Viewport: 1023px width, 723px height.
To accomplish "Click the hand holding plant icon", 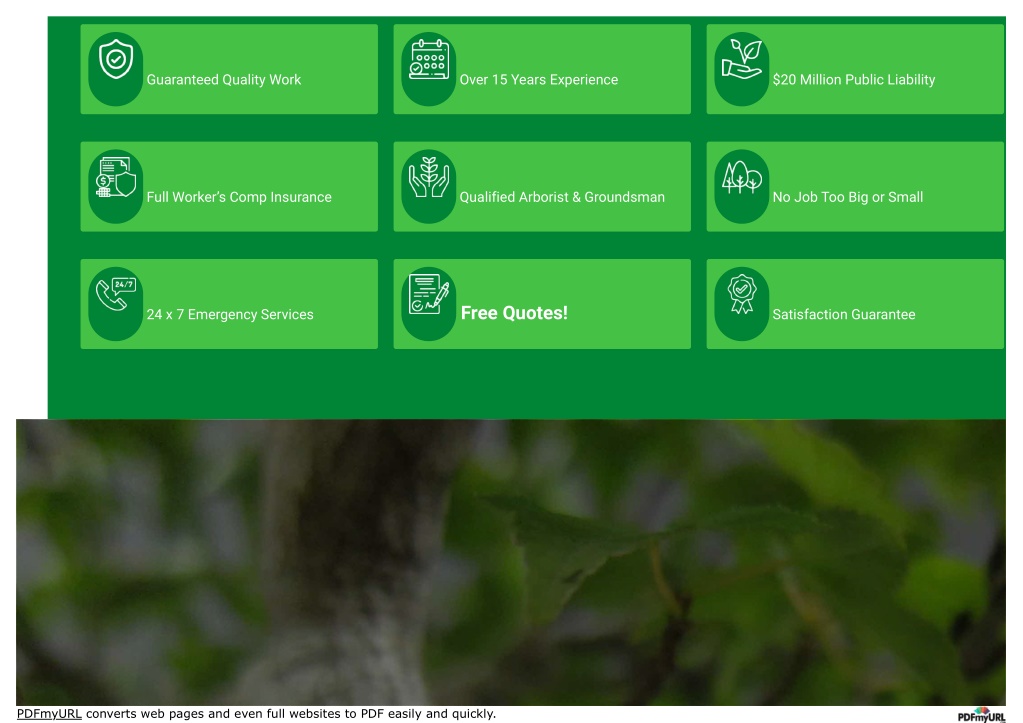I will [742, 59].
